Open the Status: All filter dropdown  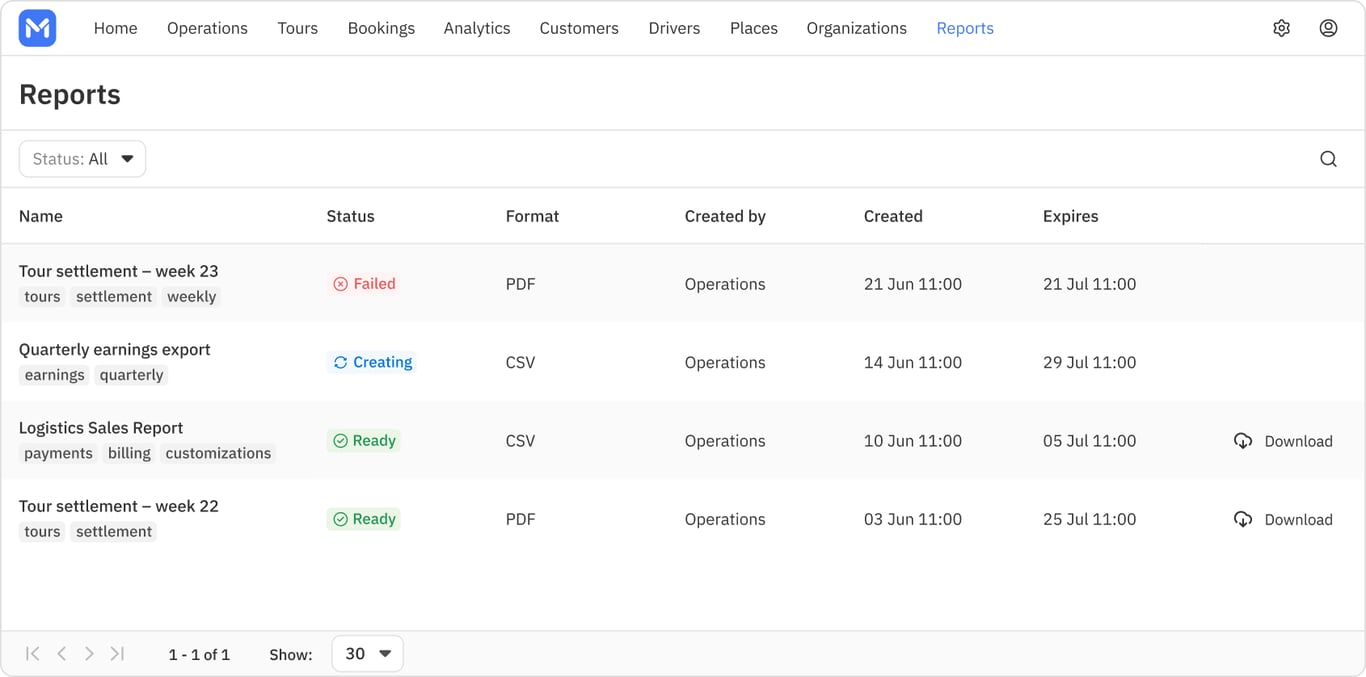pos(82,159)
